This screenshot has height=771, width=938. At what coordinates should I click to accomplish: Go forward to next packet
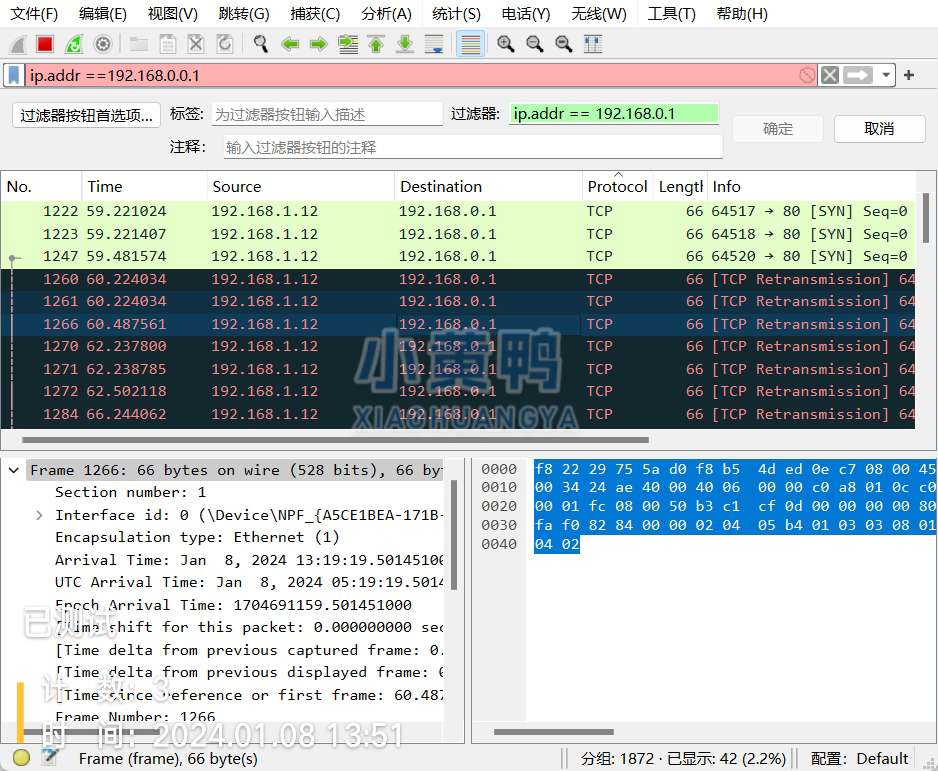pos(318,44)
